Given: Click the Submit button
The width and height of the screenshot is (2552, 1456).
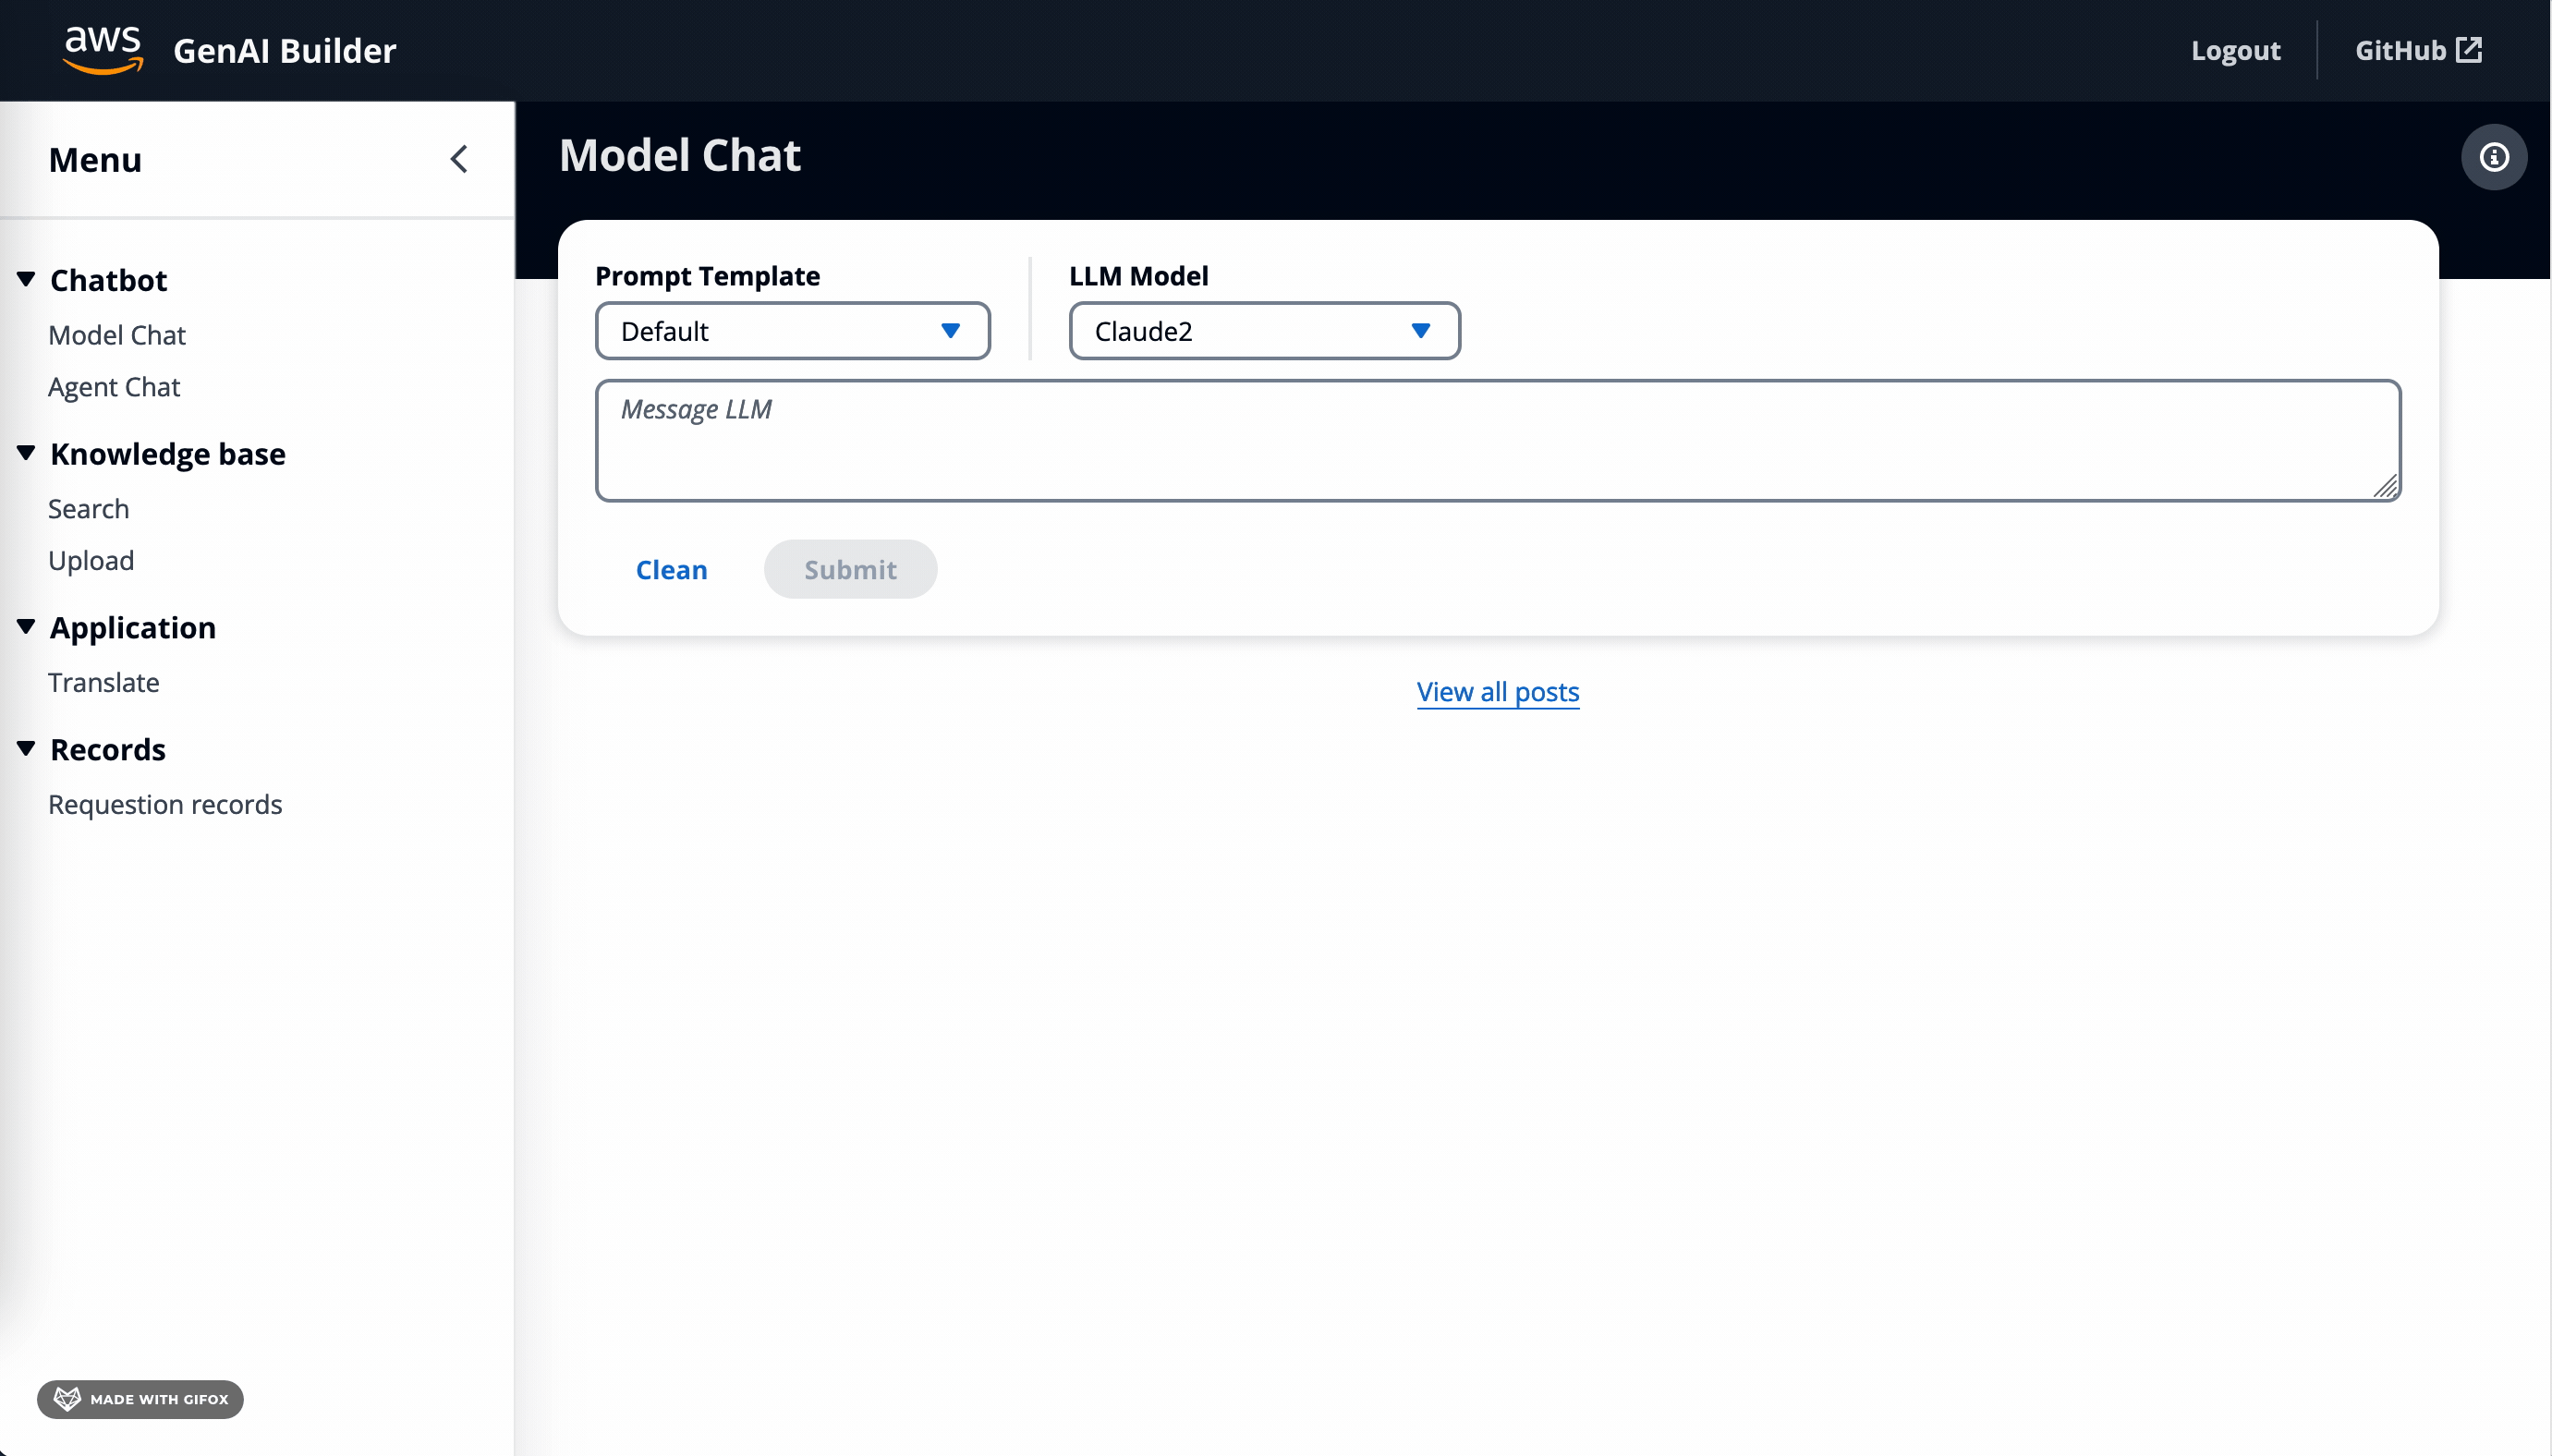Looking at the screenshot, I should 850,569.
